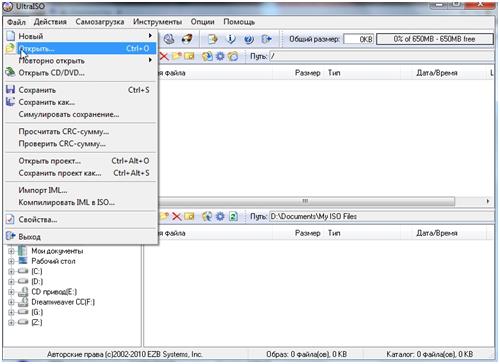Choose Открыть проект... menu item
Screen dimensions: 500x364
click(81, 161)
